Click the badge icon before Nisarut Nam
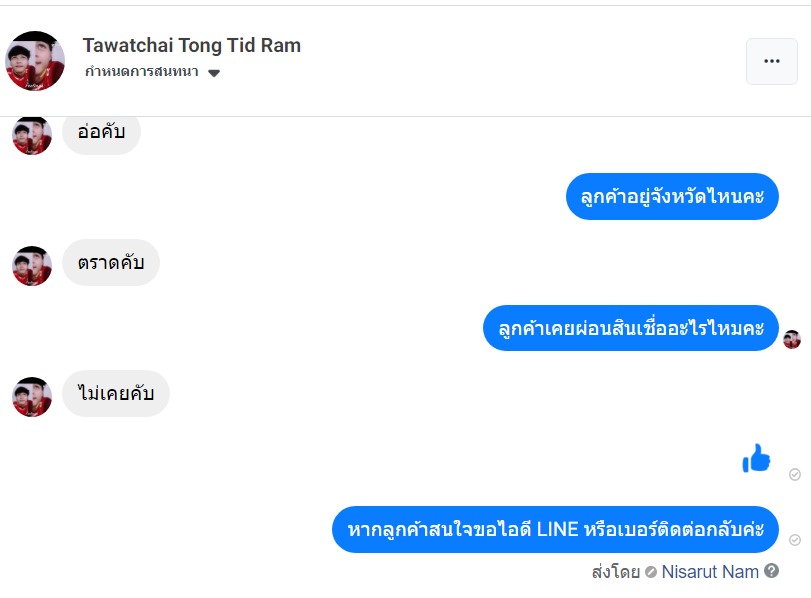Image resolution: width=811 pixels, height=598 pixels. [651, 572]
